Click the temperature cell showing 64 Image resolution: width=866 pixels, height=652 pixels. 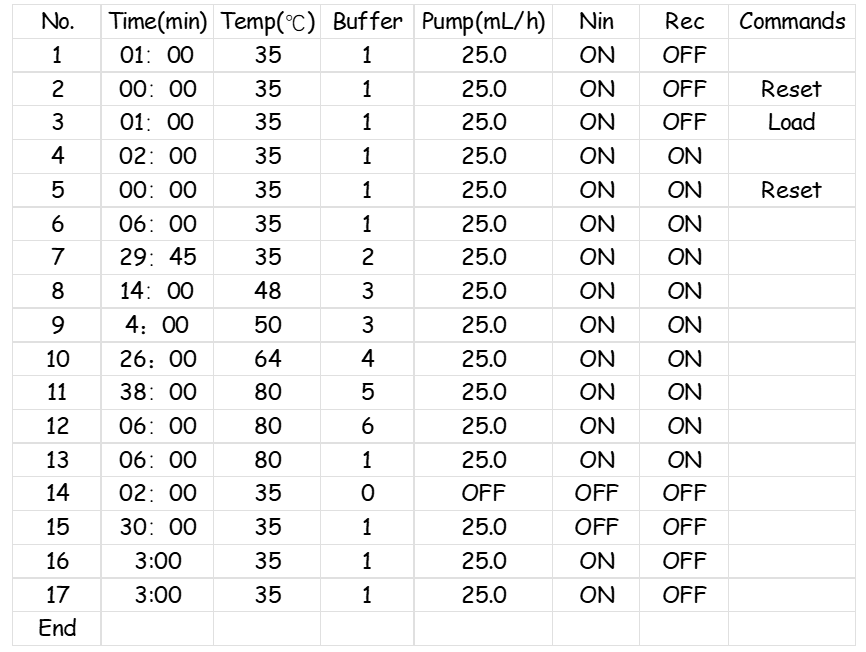pyautogui.click(x=267, y=359)
